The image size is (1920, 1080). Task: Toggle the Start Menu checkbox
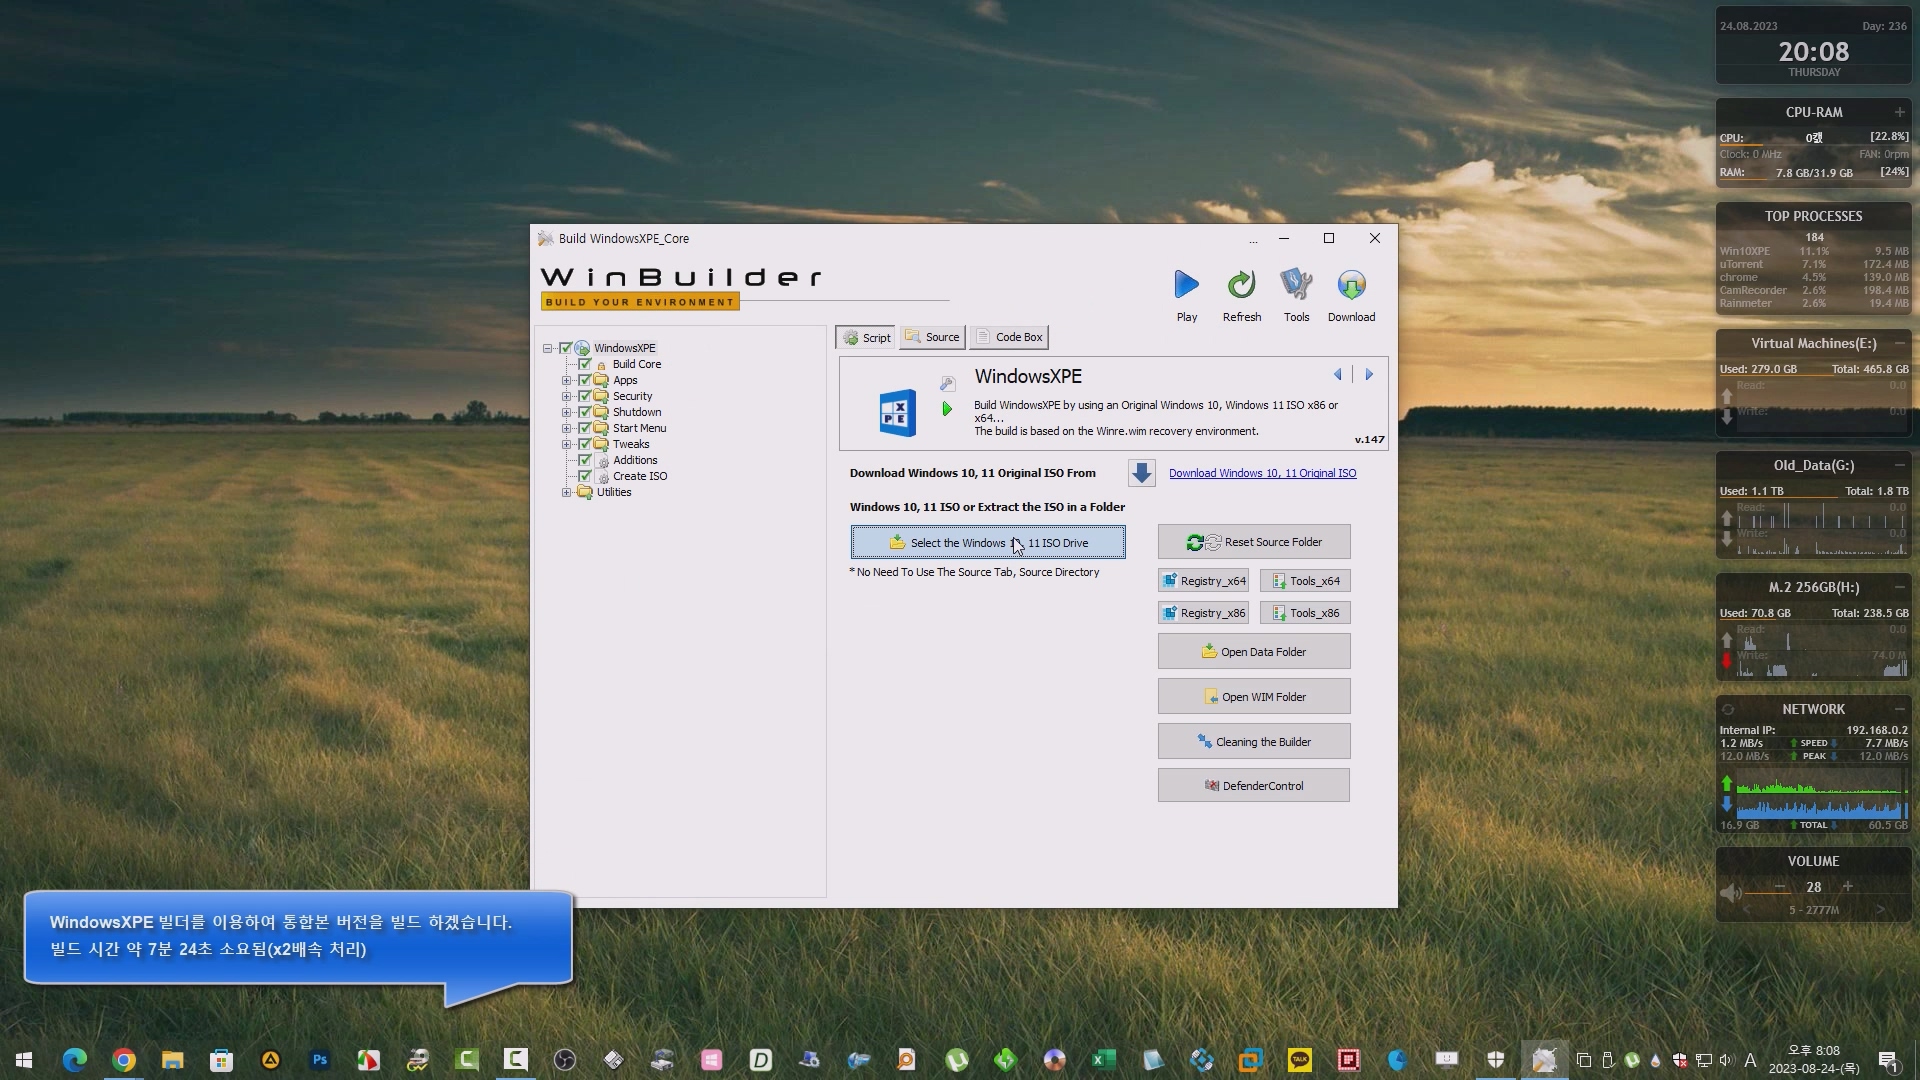point(584,428)
